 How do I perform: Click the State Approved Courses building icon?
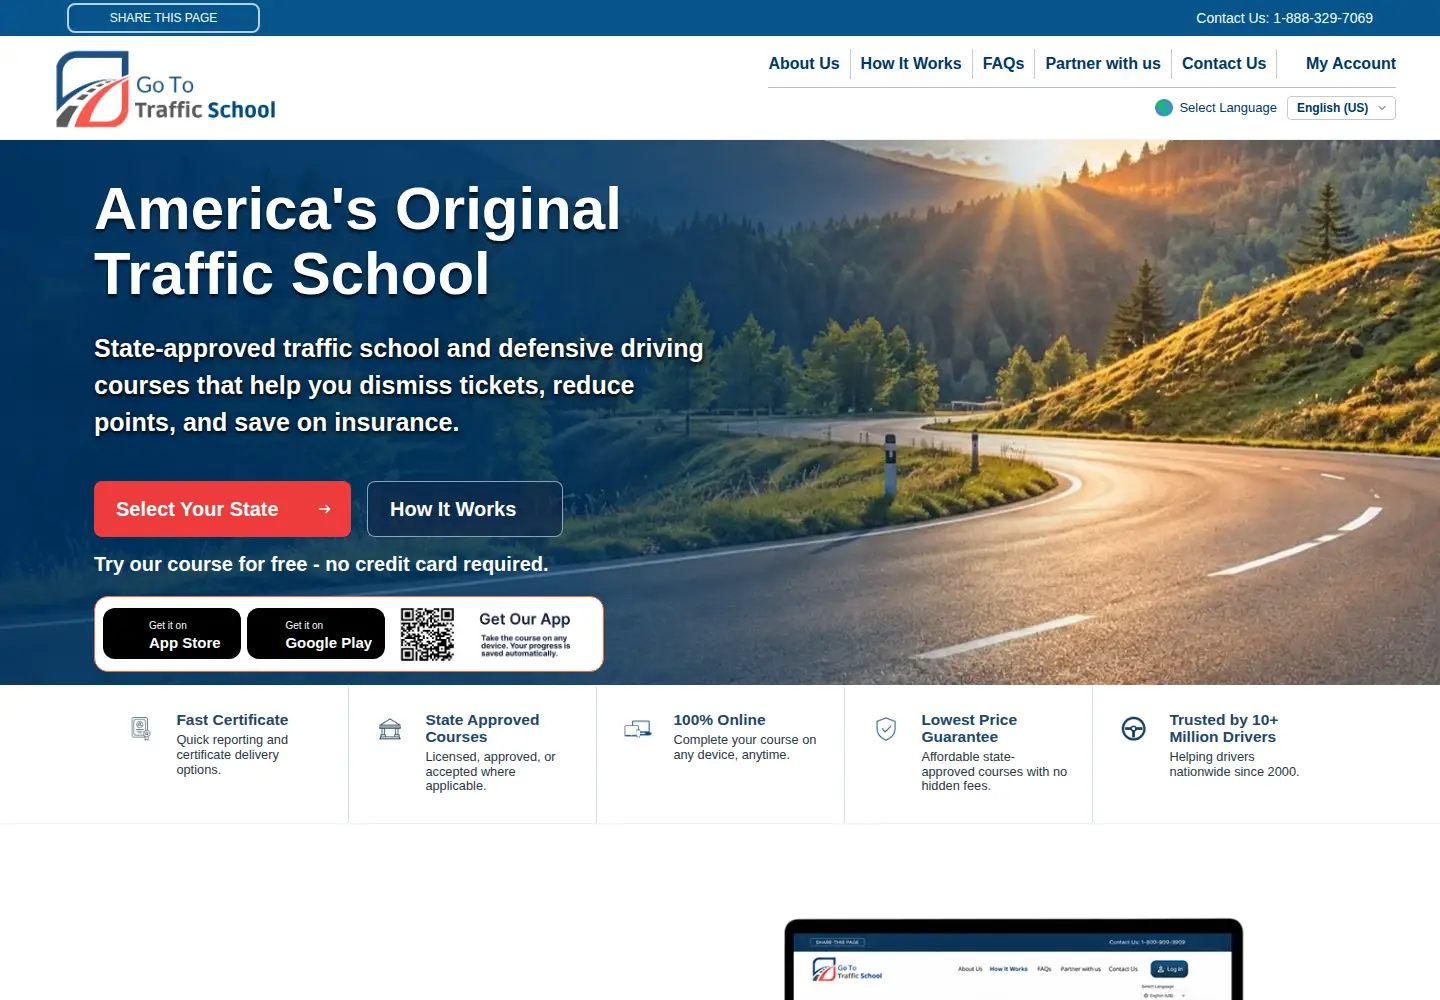[390, 729]
